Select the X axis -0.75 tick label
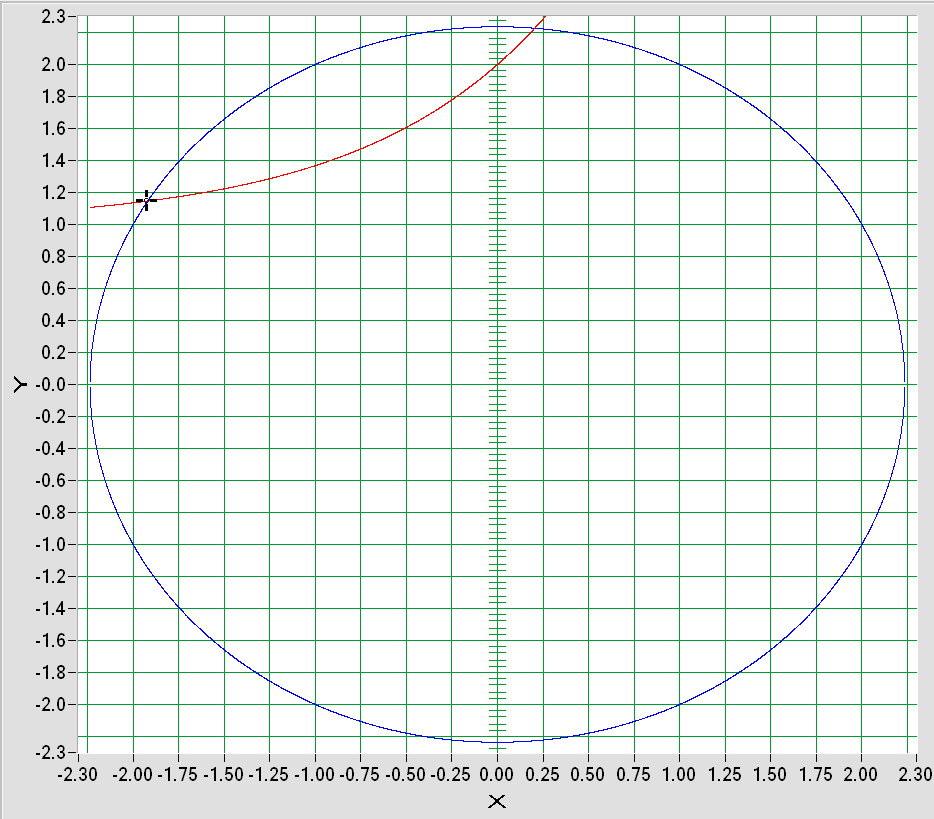This screenshot has height=819, width=934. pos(360,774)
